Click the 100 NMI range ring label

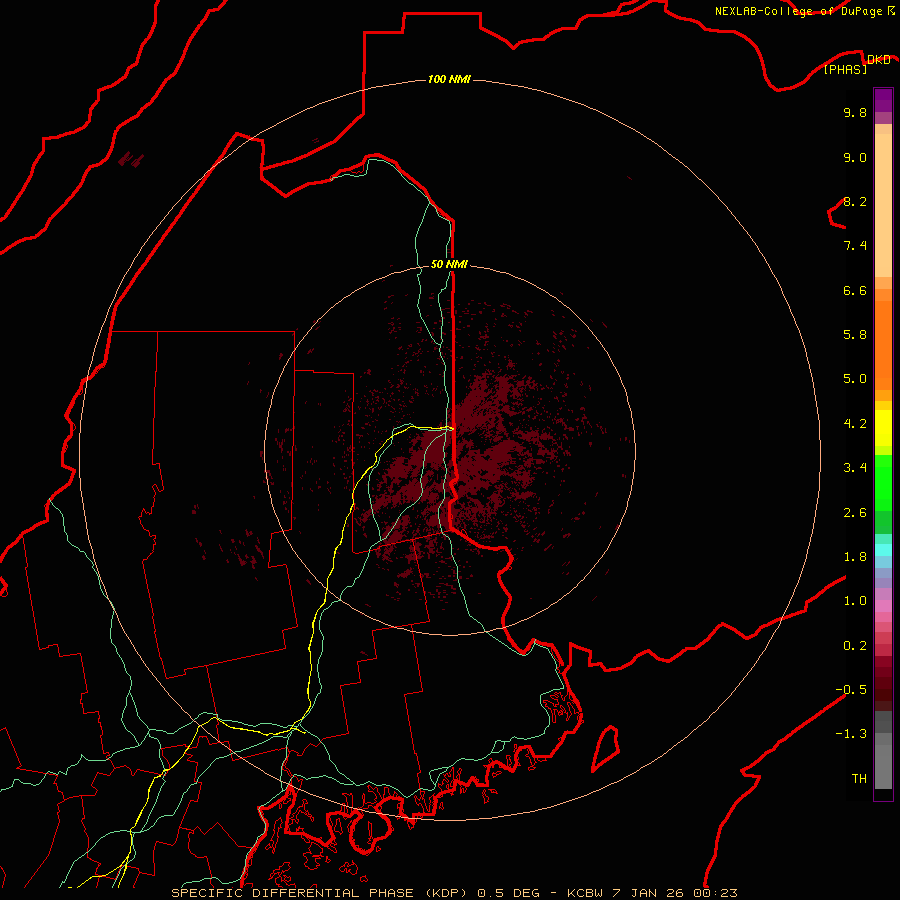449,79
